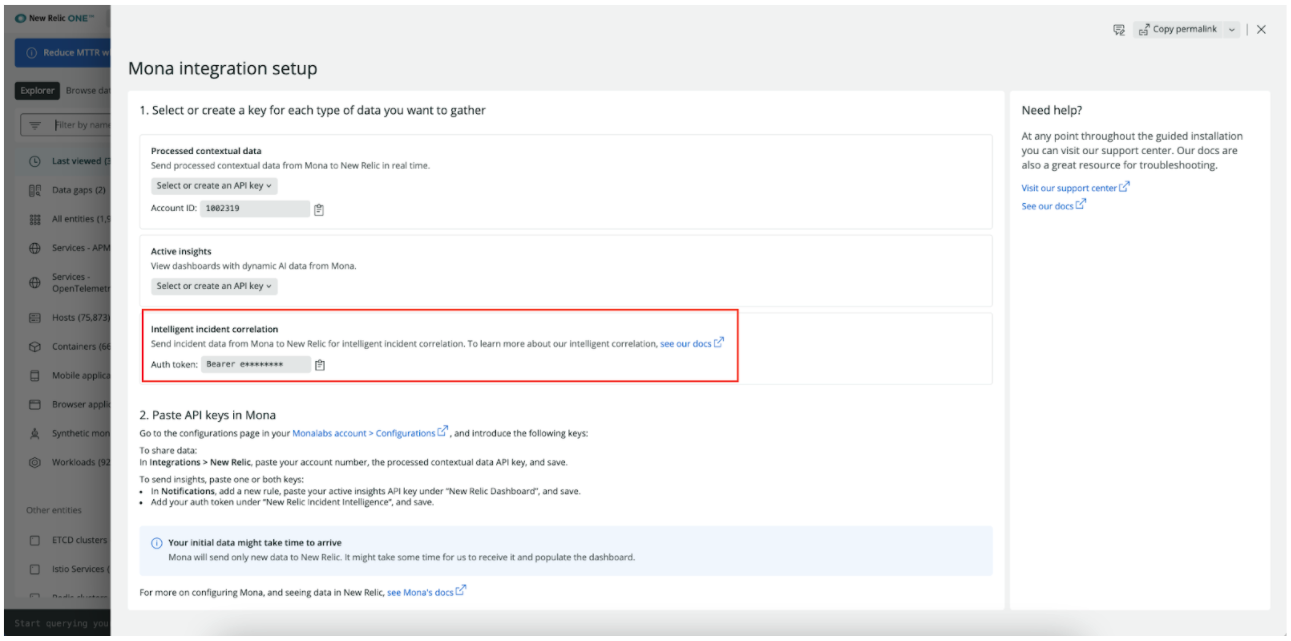Click the Active insights heading
Viewport: 1291px width, 641px height.
tap(181, 251)
